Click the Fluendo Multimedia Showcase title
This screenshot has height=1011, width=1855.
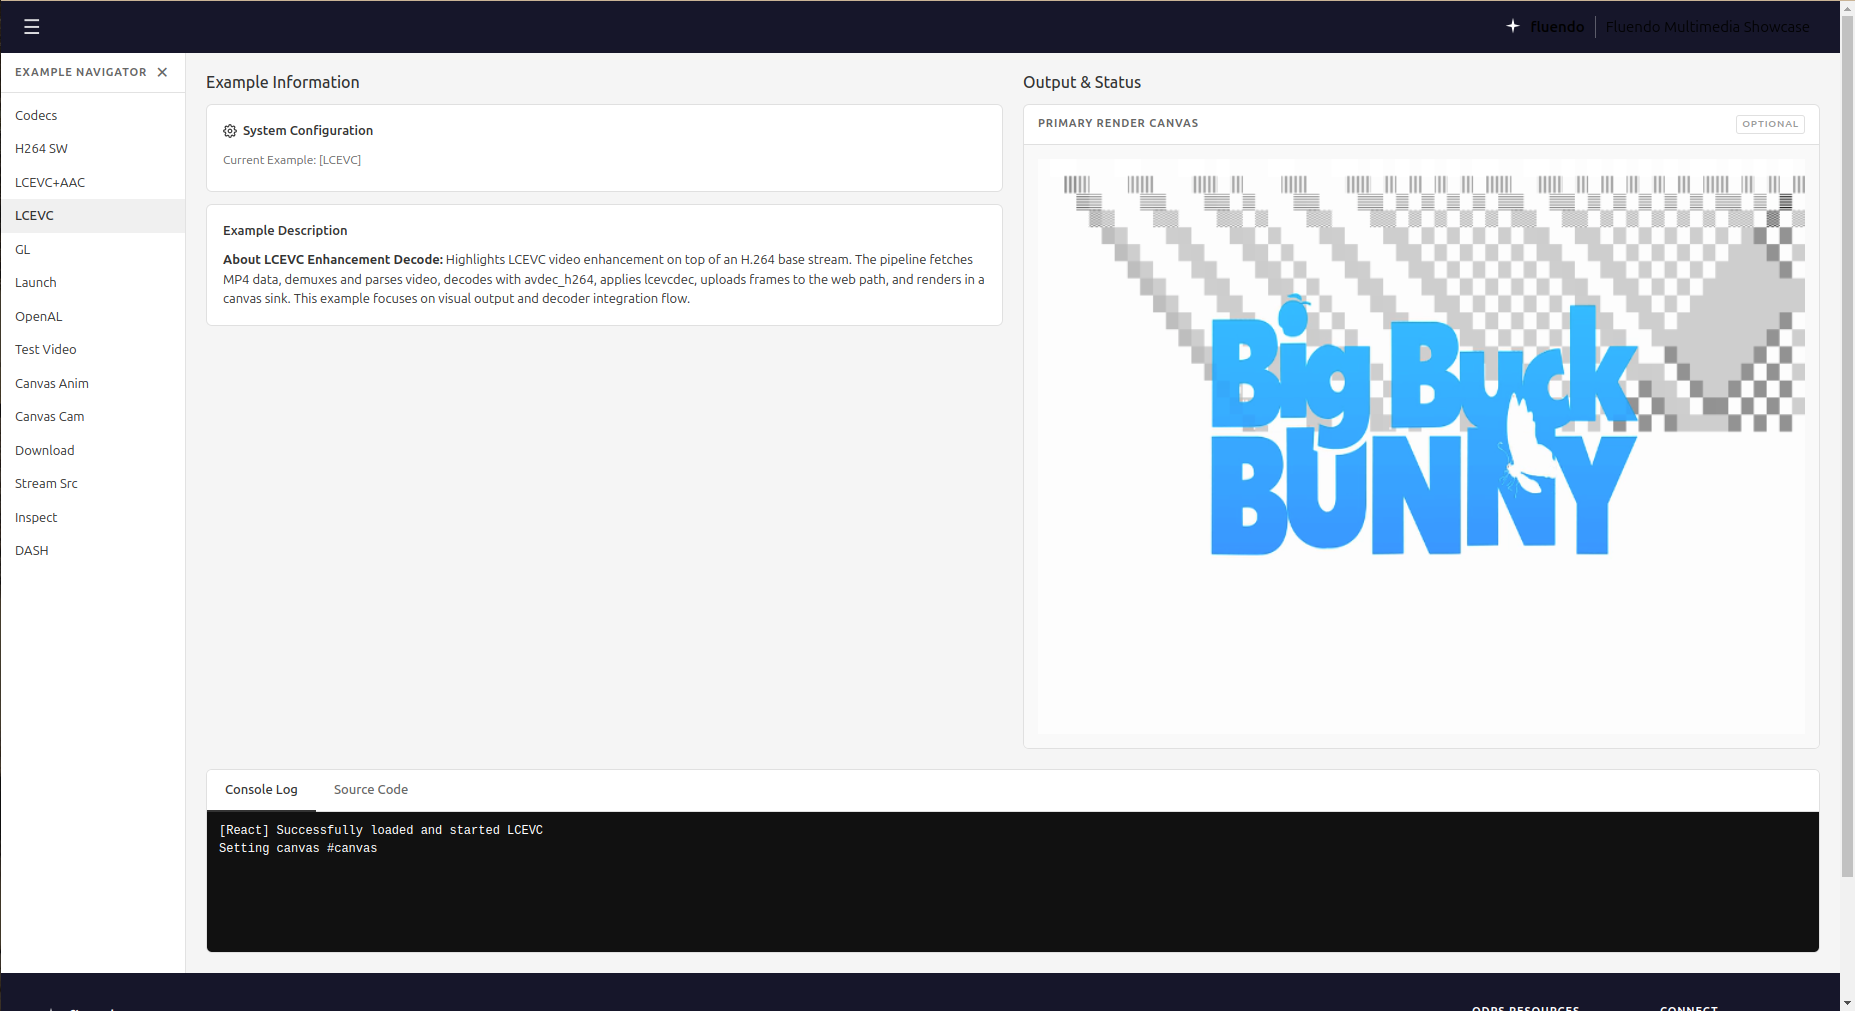point(1707,27)
